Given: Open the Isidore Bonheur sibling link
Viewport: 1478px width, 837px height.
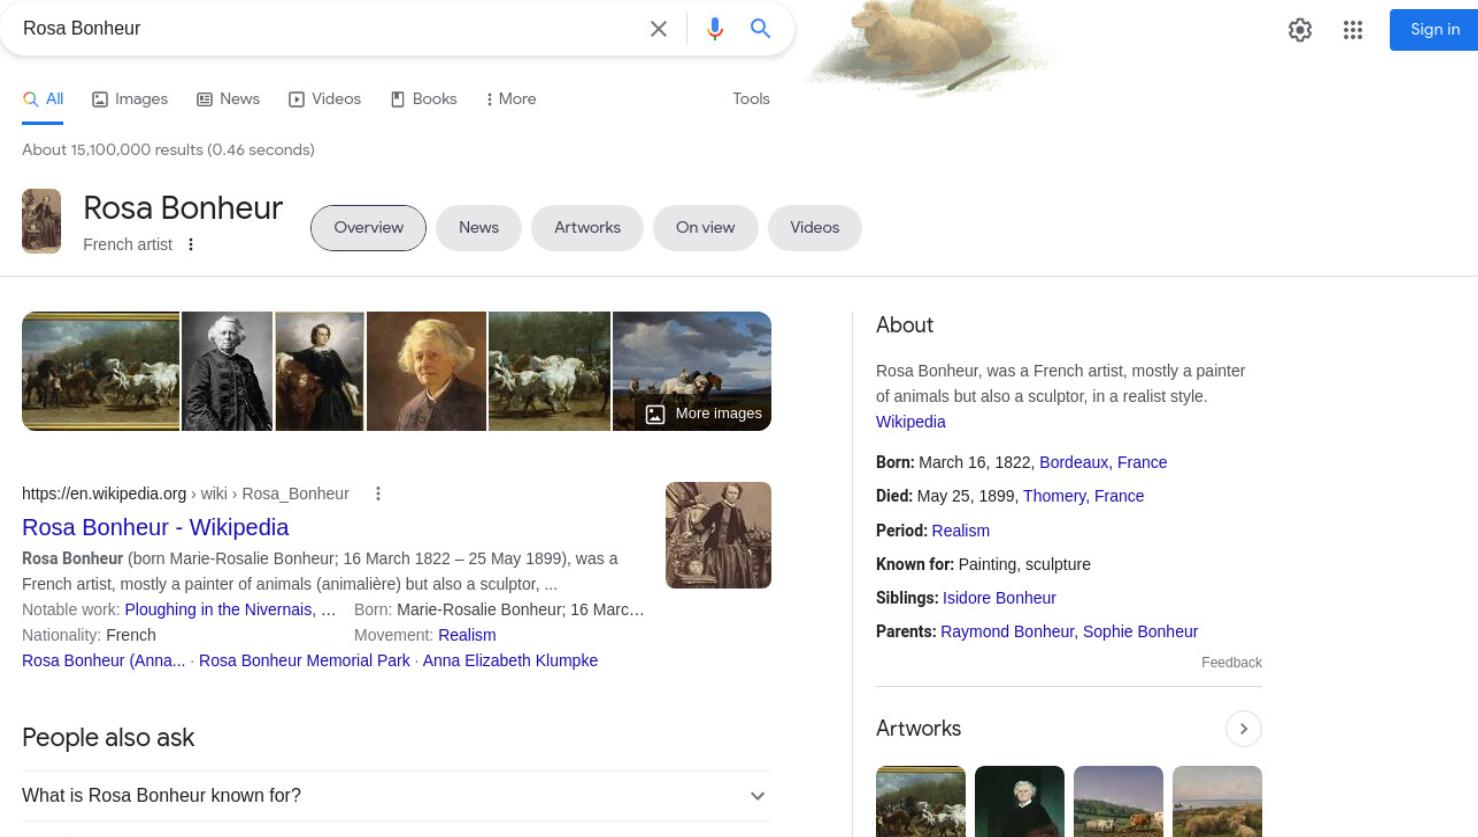Looking at the screenshot, I should (x=999, y=598).
